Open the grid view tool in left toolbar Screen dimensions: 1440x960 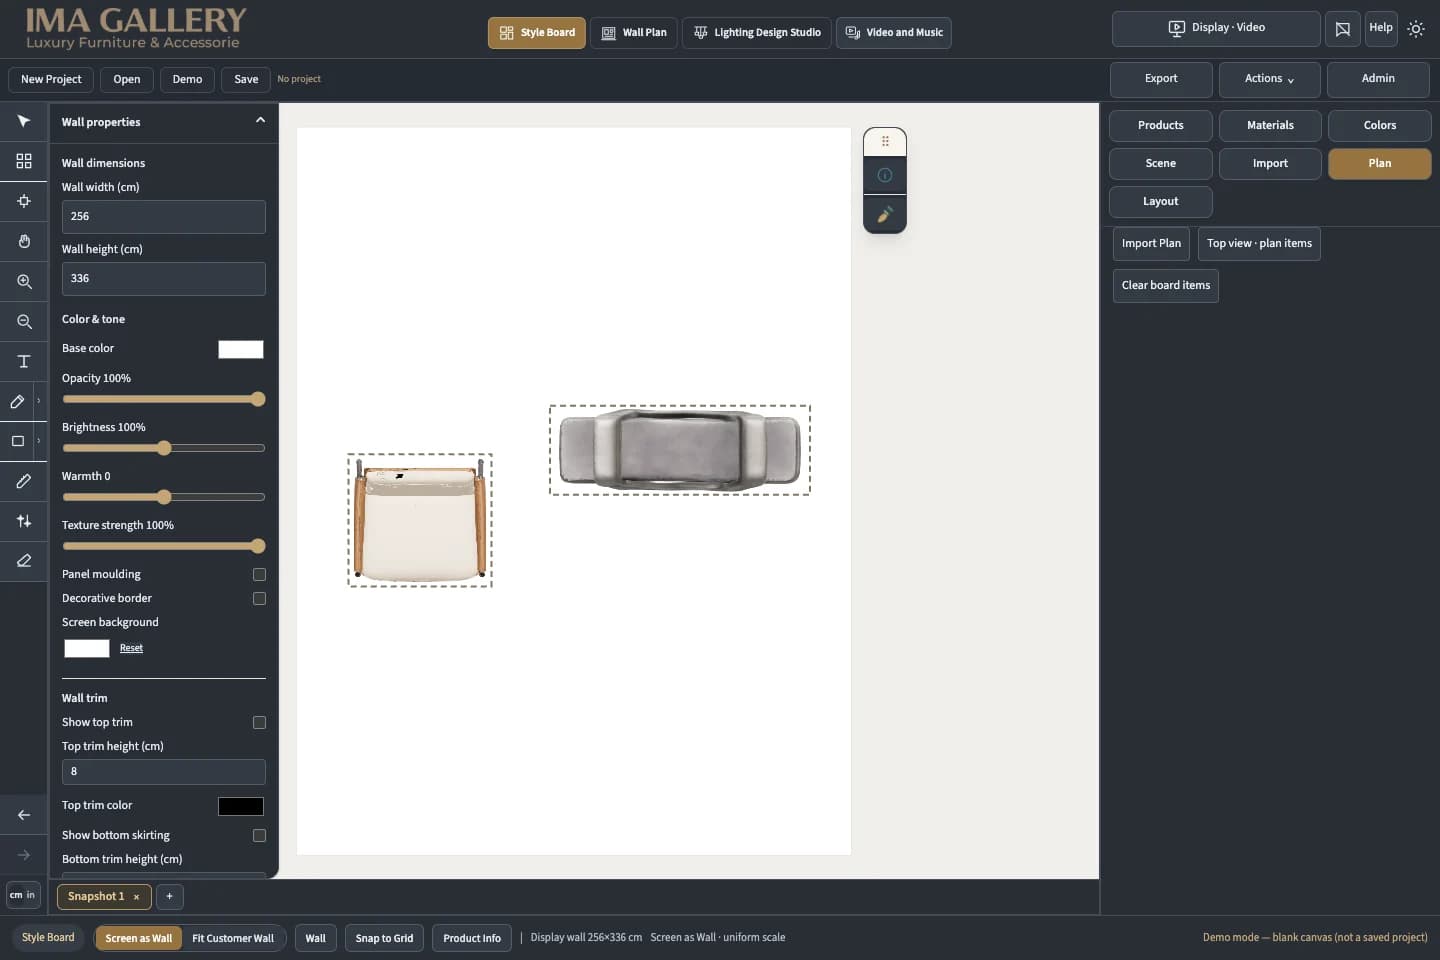click(x=24, y=161)
